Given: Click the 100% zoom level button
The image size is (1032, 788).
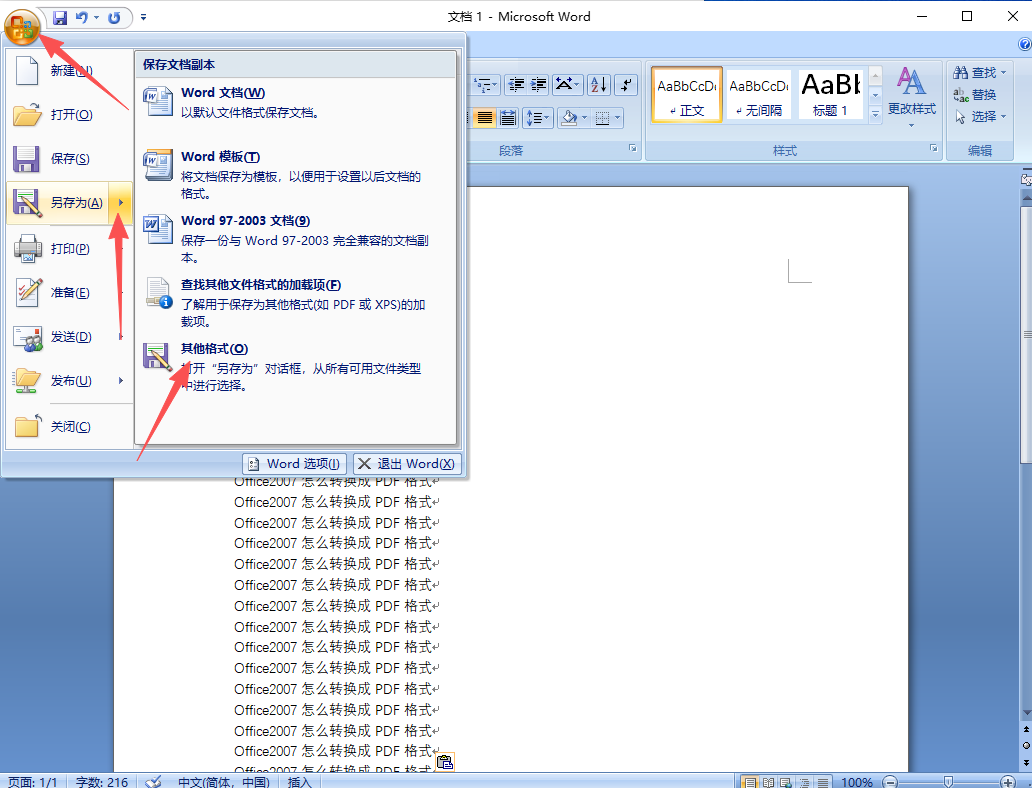Looking at the screenshot, I should coord(856,781).
